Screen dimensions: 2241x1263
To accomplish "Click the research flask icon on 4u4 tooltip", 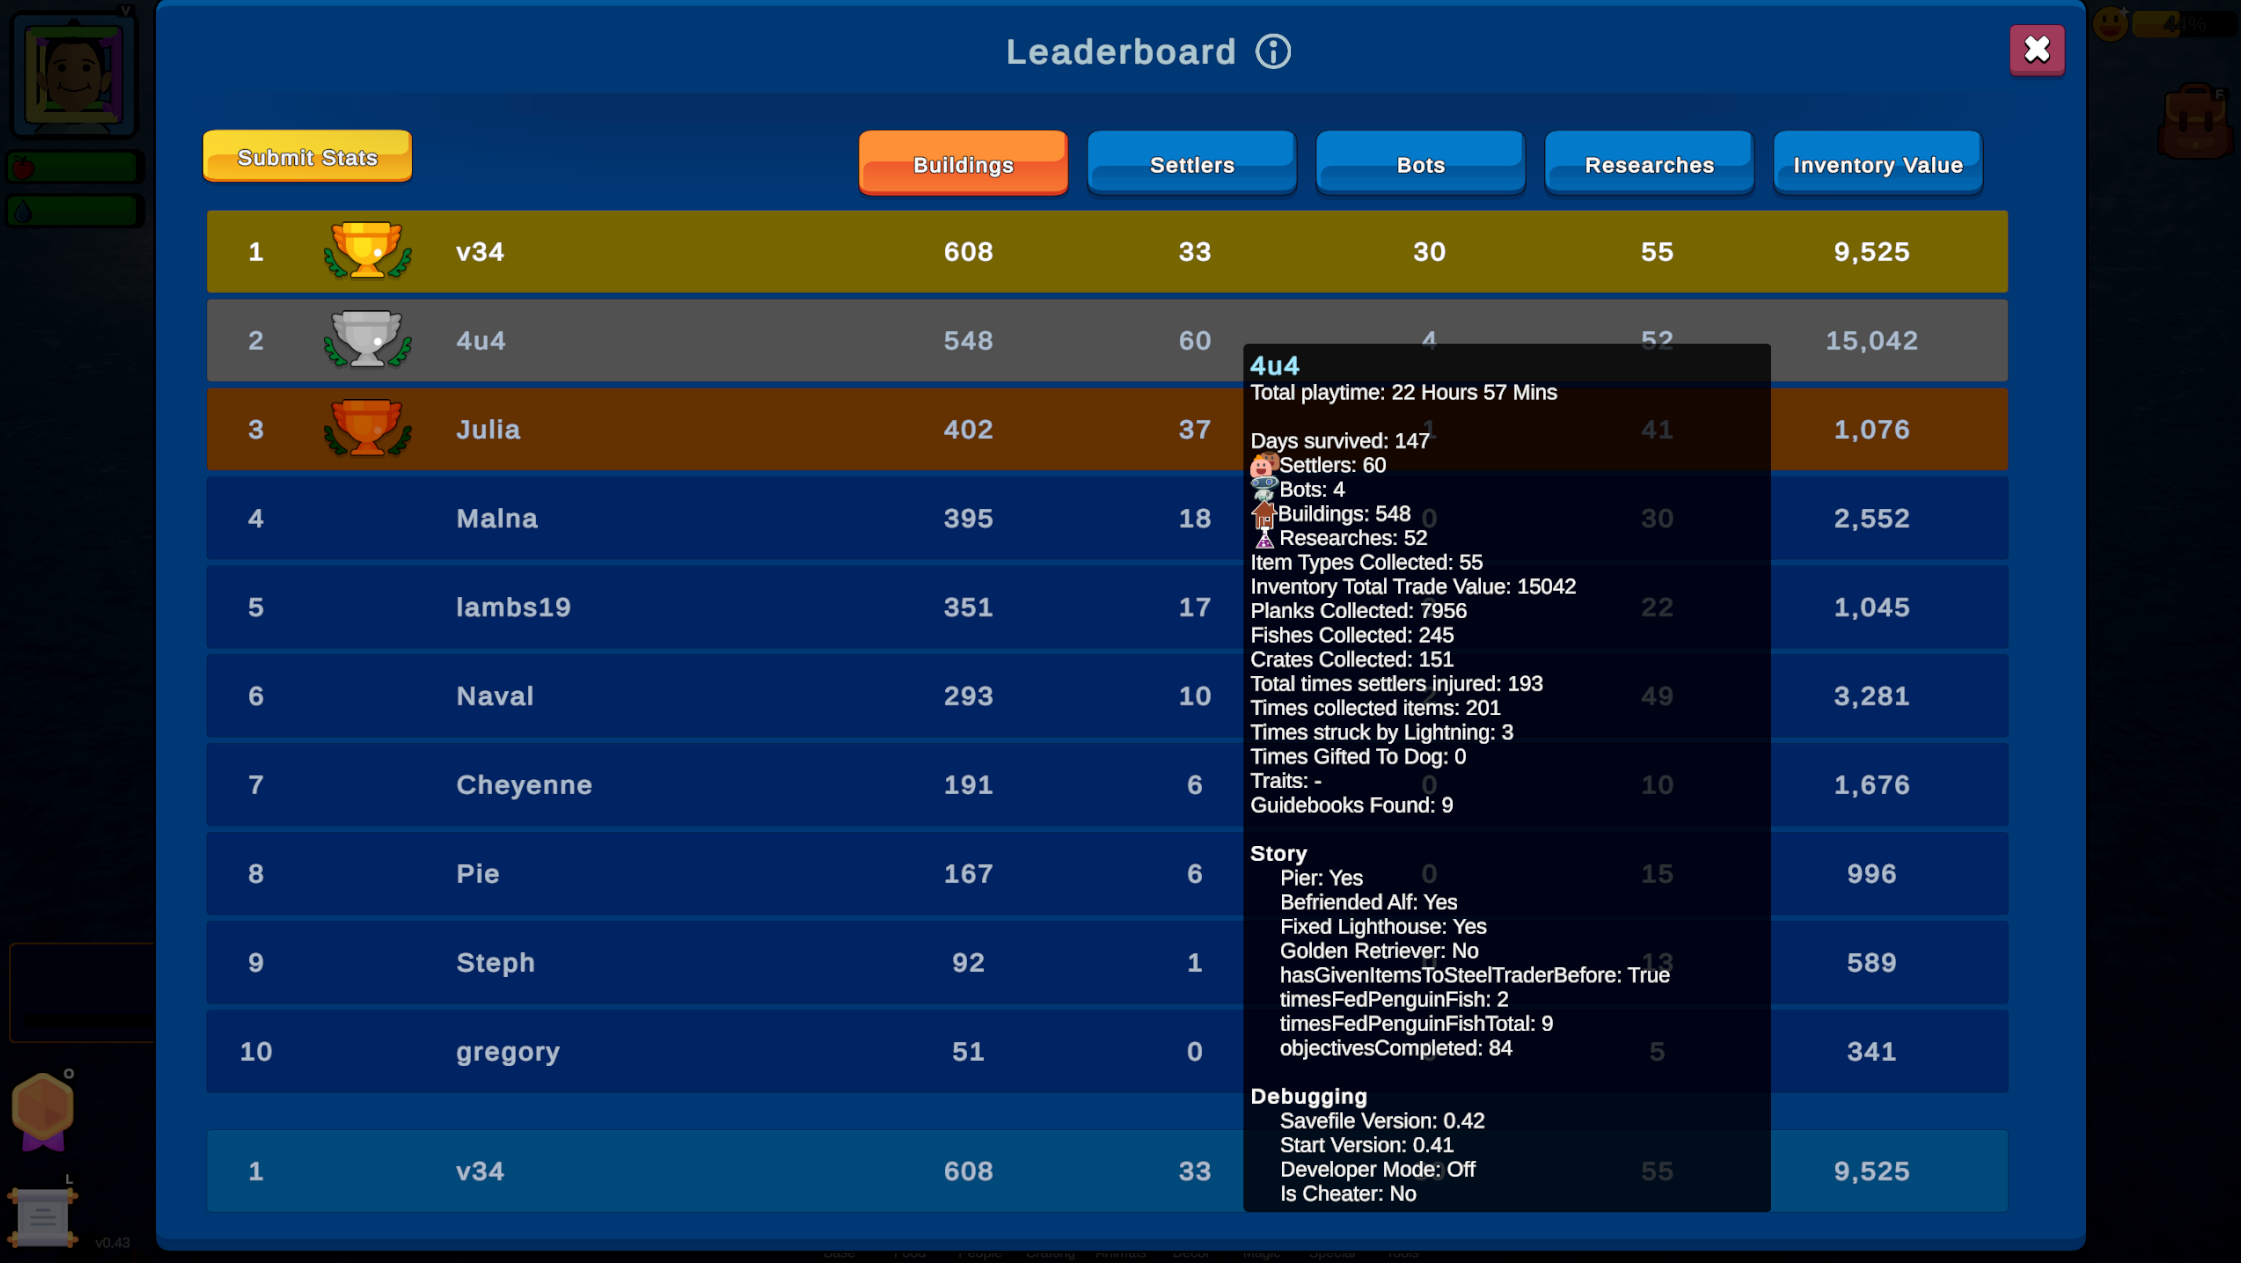I will coord(1264,540).
